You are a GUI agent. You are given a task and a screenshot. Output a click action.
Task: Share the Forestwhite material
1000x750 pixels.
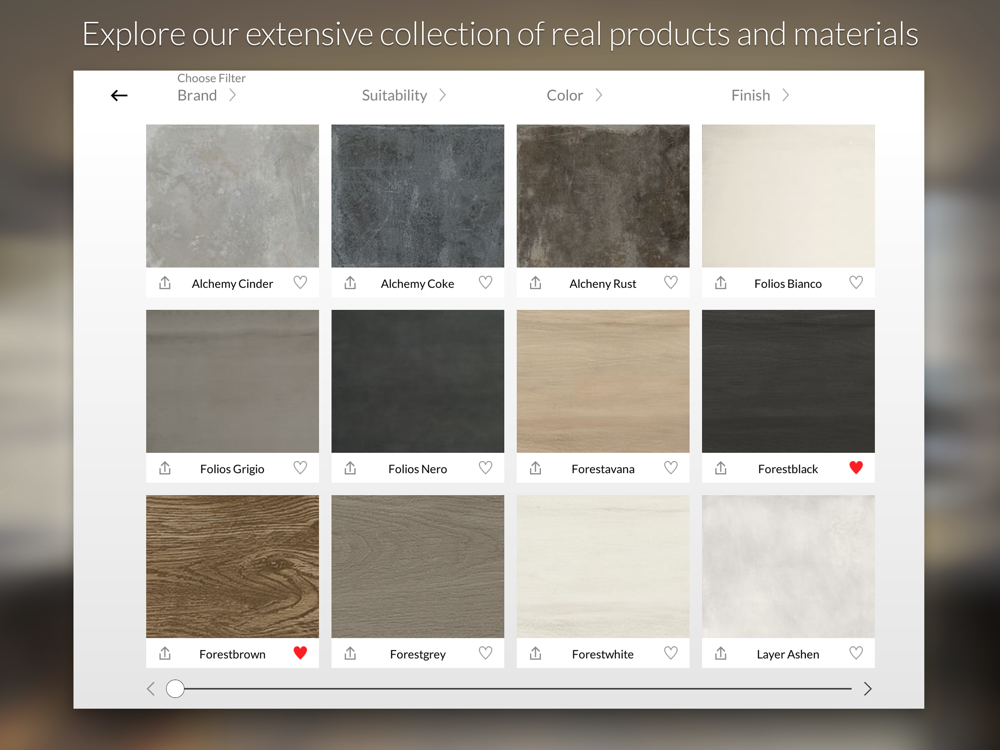(x=536, y=653)
